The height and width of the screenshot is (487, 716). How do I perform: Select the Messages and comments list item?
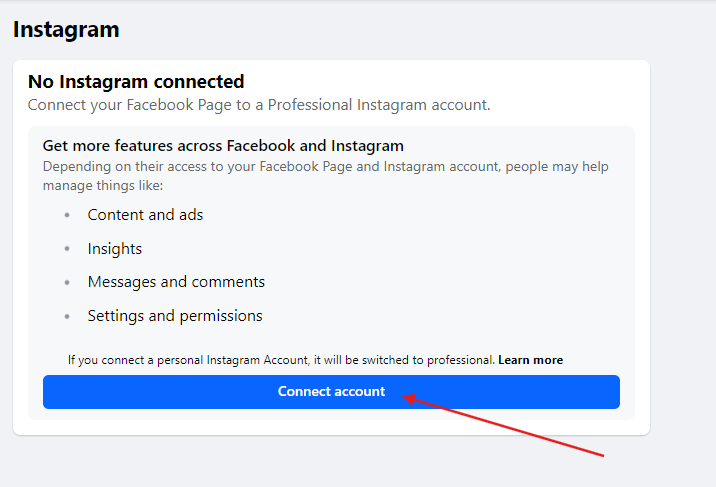tap(176, 282)
